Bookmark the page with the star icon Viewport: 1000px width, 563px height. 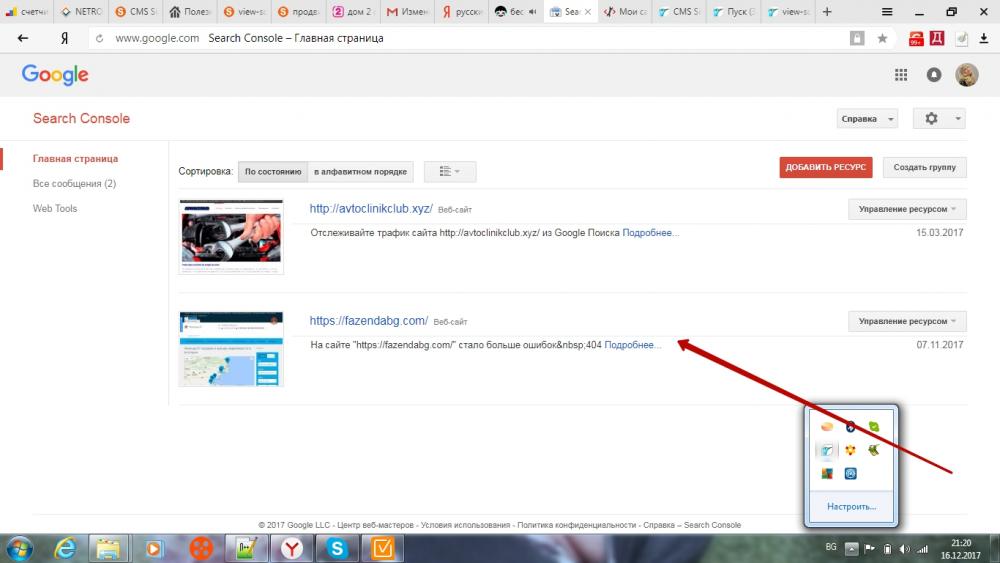[882, 38]
